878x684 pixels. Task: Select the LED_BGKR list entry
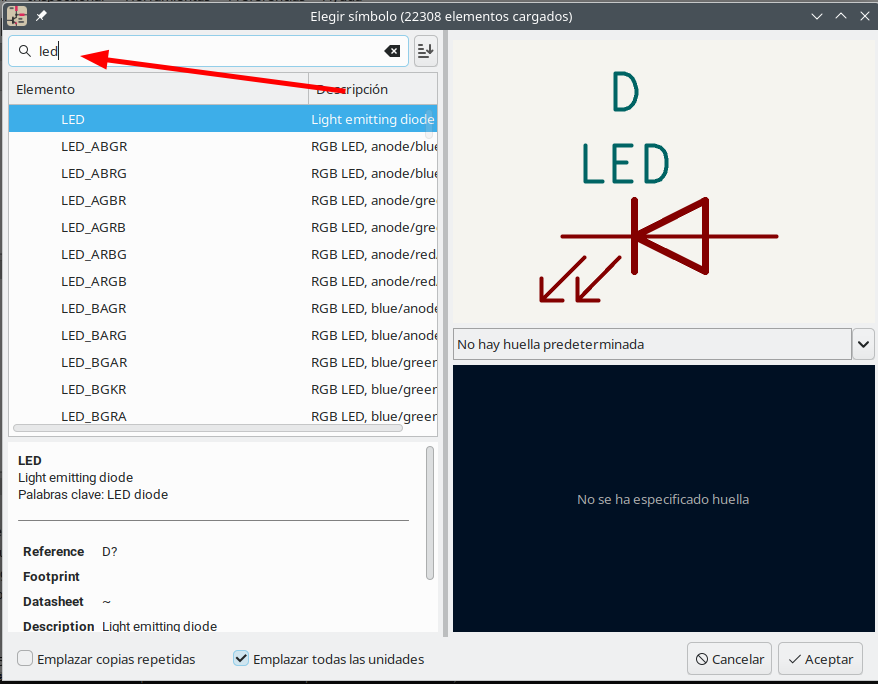(x=94, y=389)
